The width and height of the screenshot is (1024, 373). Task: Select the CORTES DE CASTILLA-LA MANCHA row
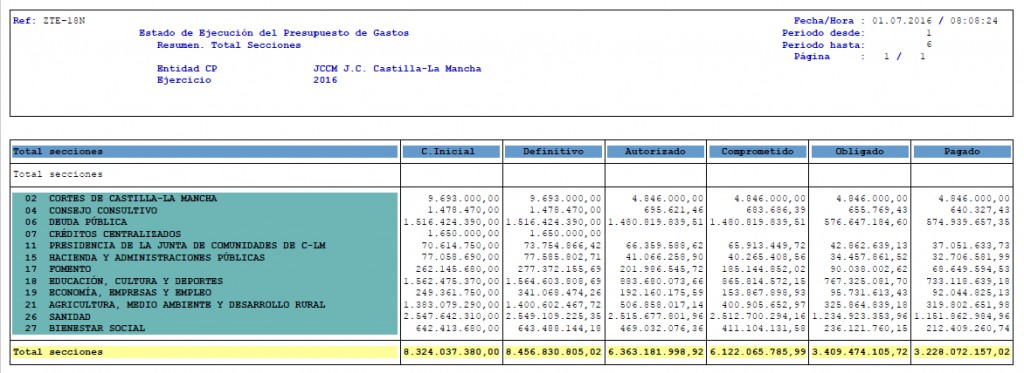coord(204,198)
